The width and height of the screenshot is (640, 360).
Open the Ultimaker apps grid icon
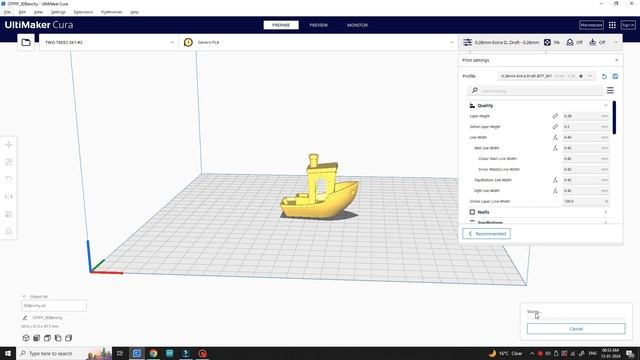(x=612, y=25)
